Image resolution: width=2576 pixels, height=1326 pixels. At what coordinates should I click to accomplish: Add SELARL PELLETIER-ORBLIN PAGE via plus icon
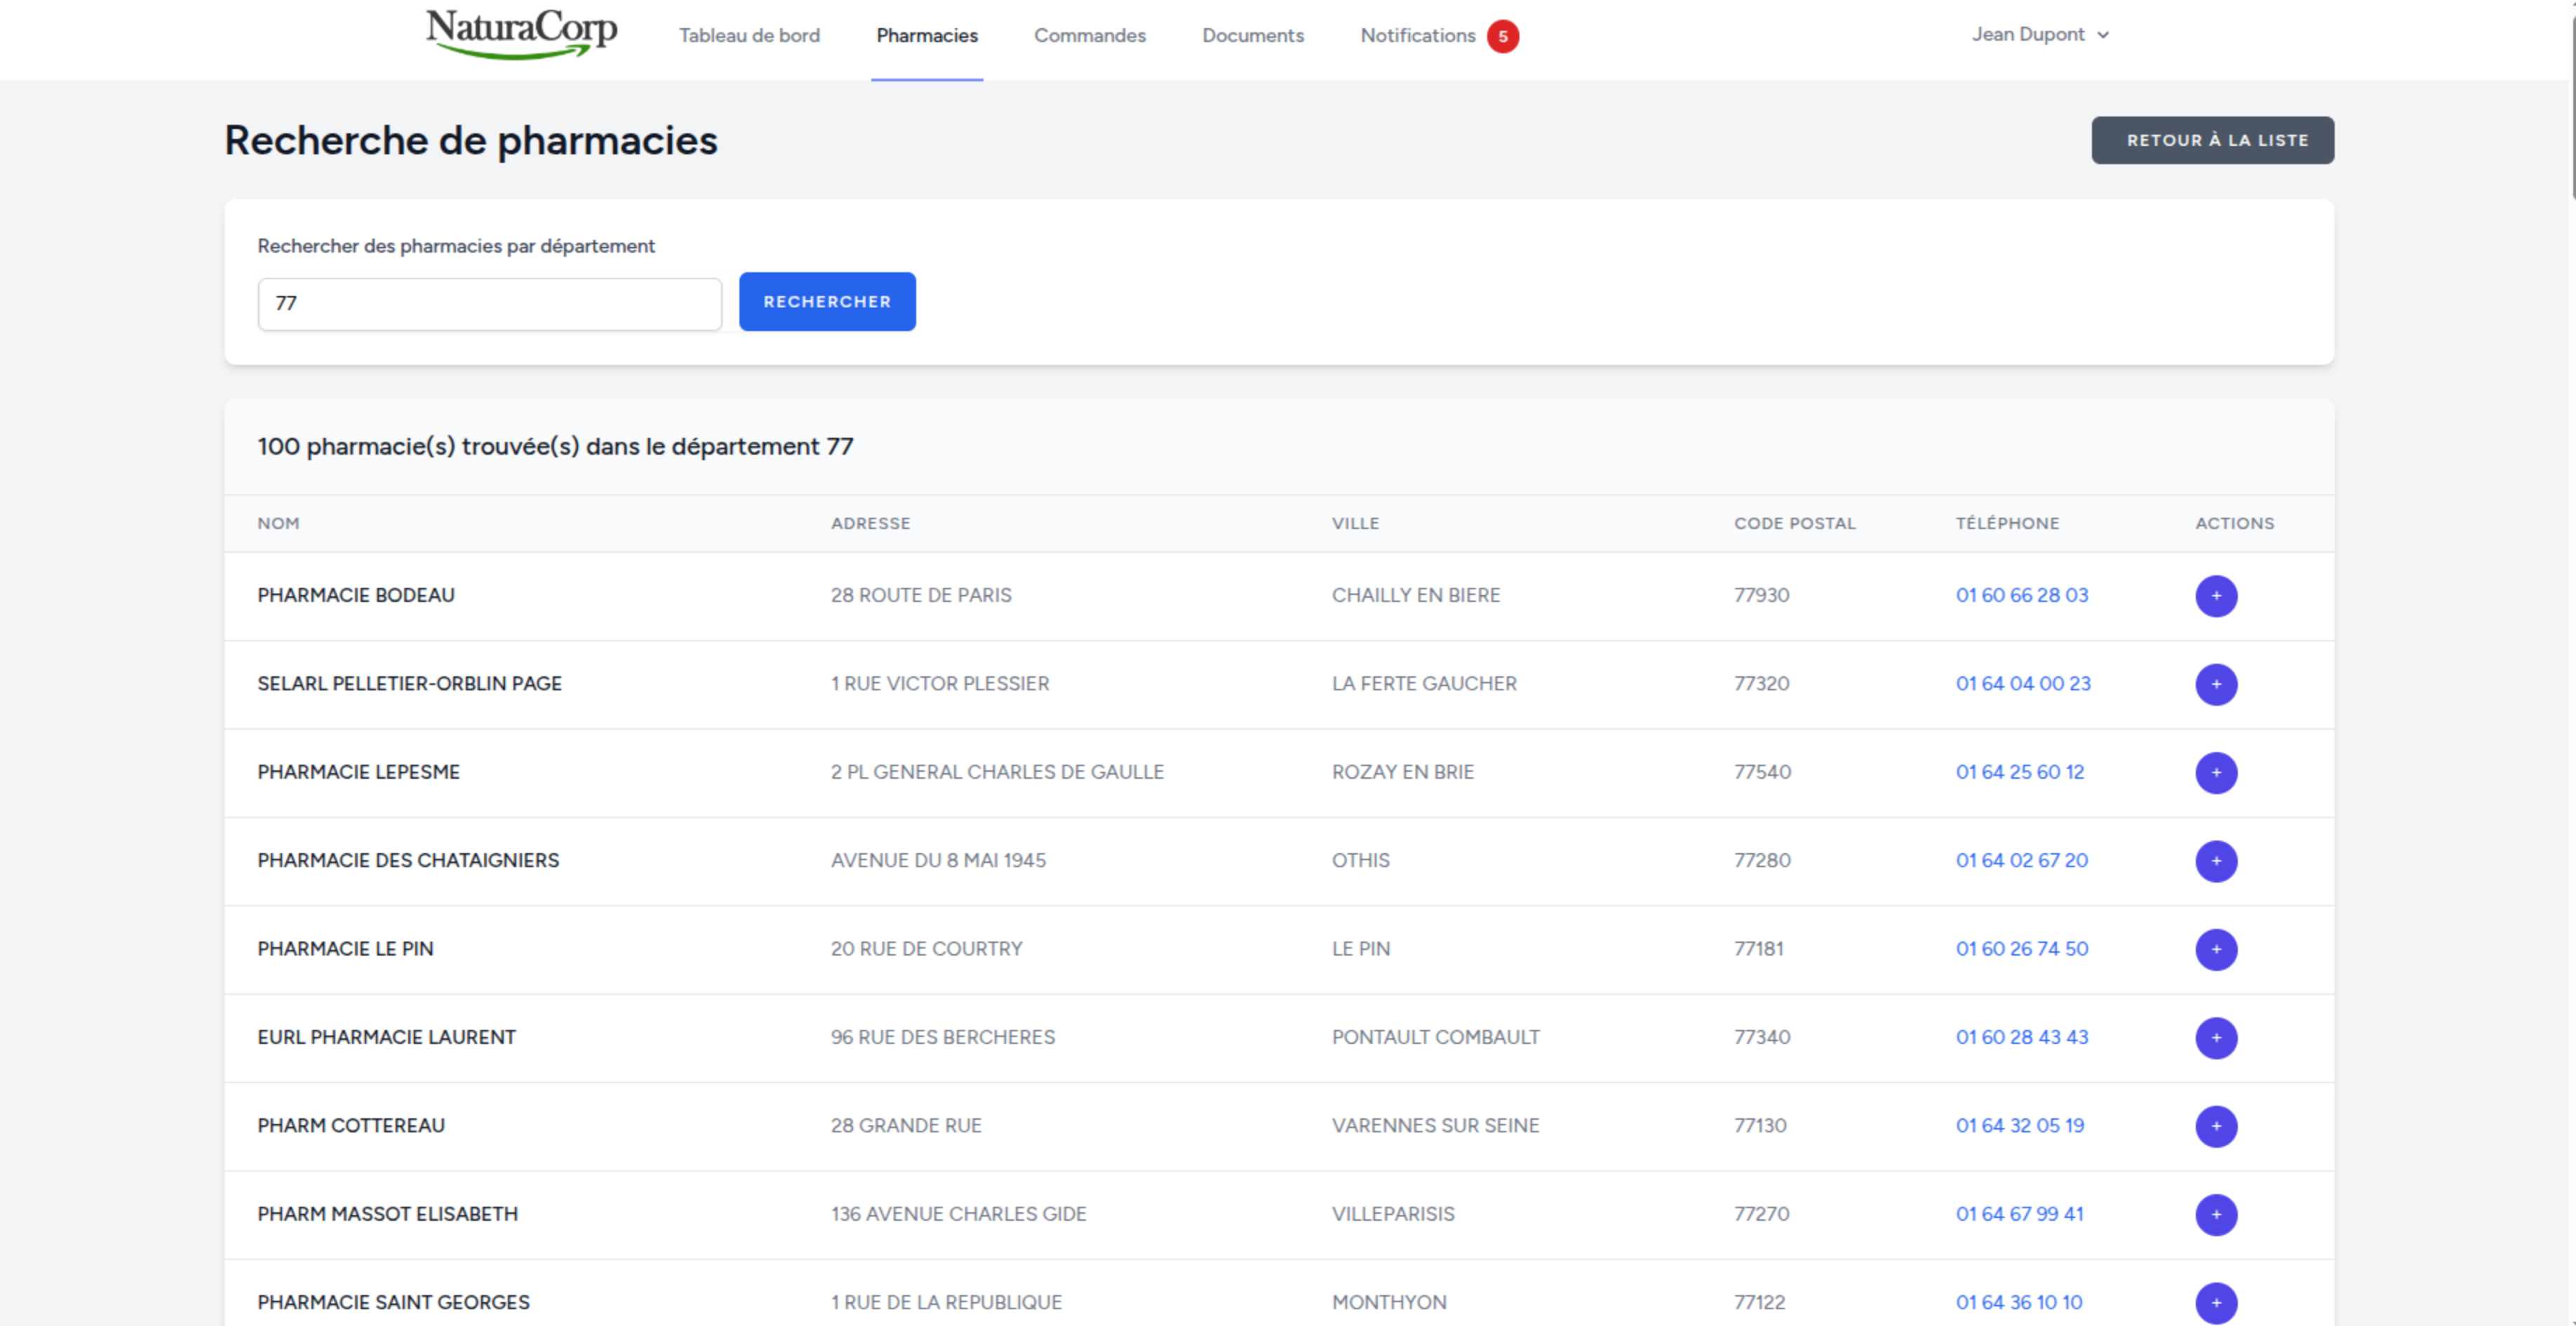2215,684
